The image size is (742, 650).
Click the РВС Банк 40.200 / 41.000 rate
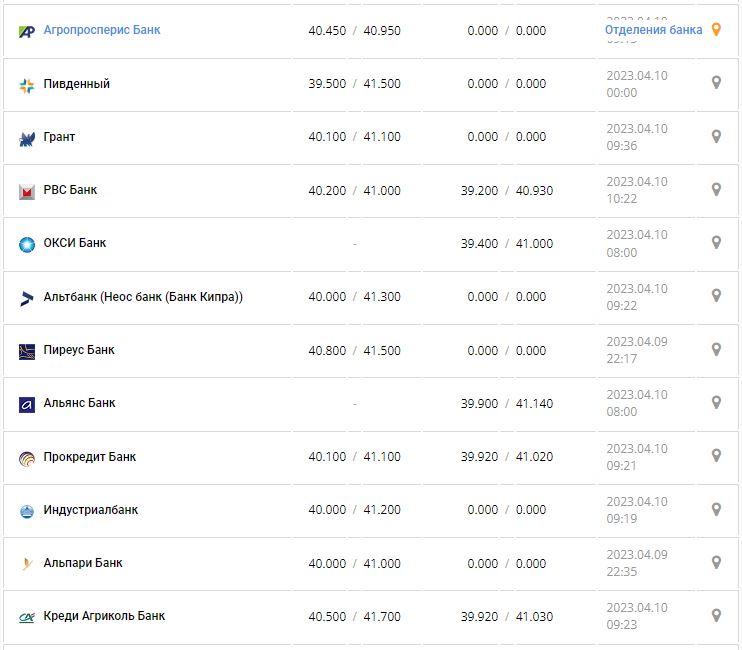(x=354, y=190)
